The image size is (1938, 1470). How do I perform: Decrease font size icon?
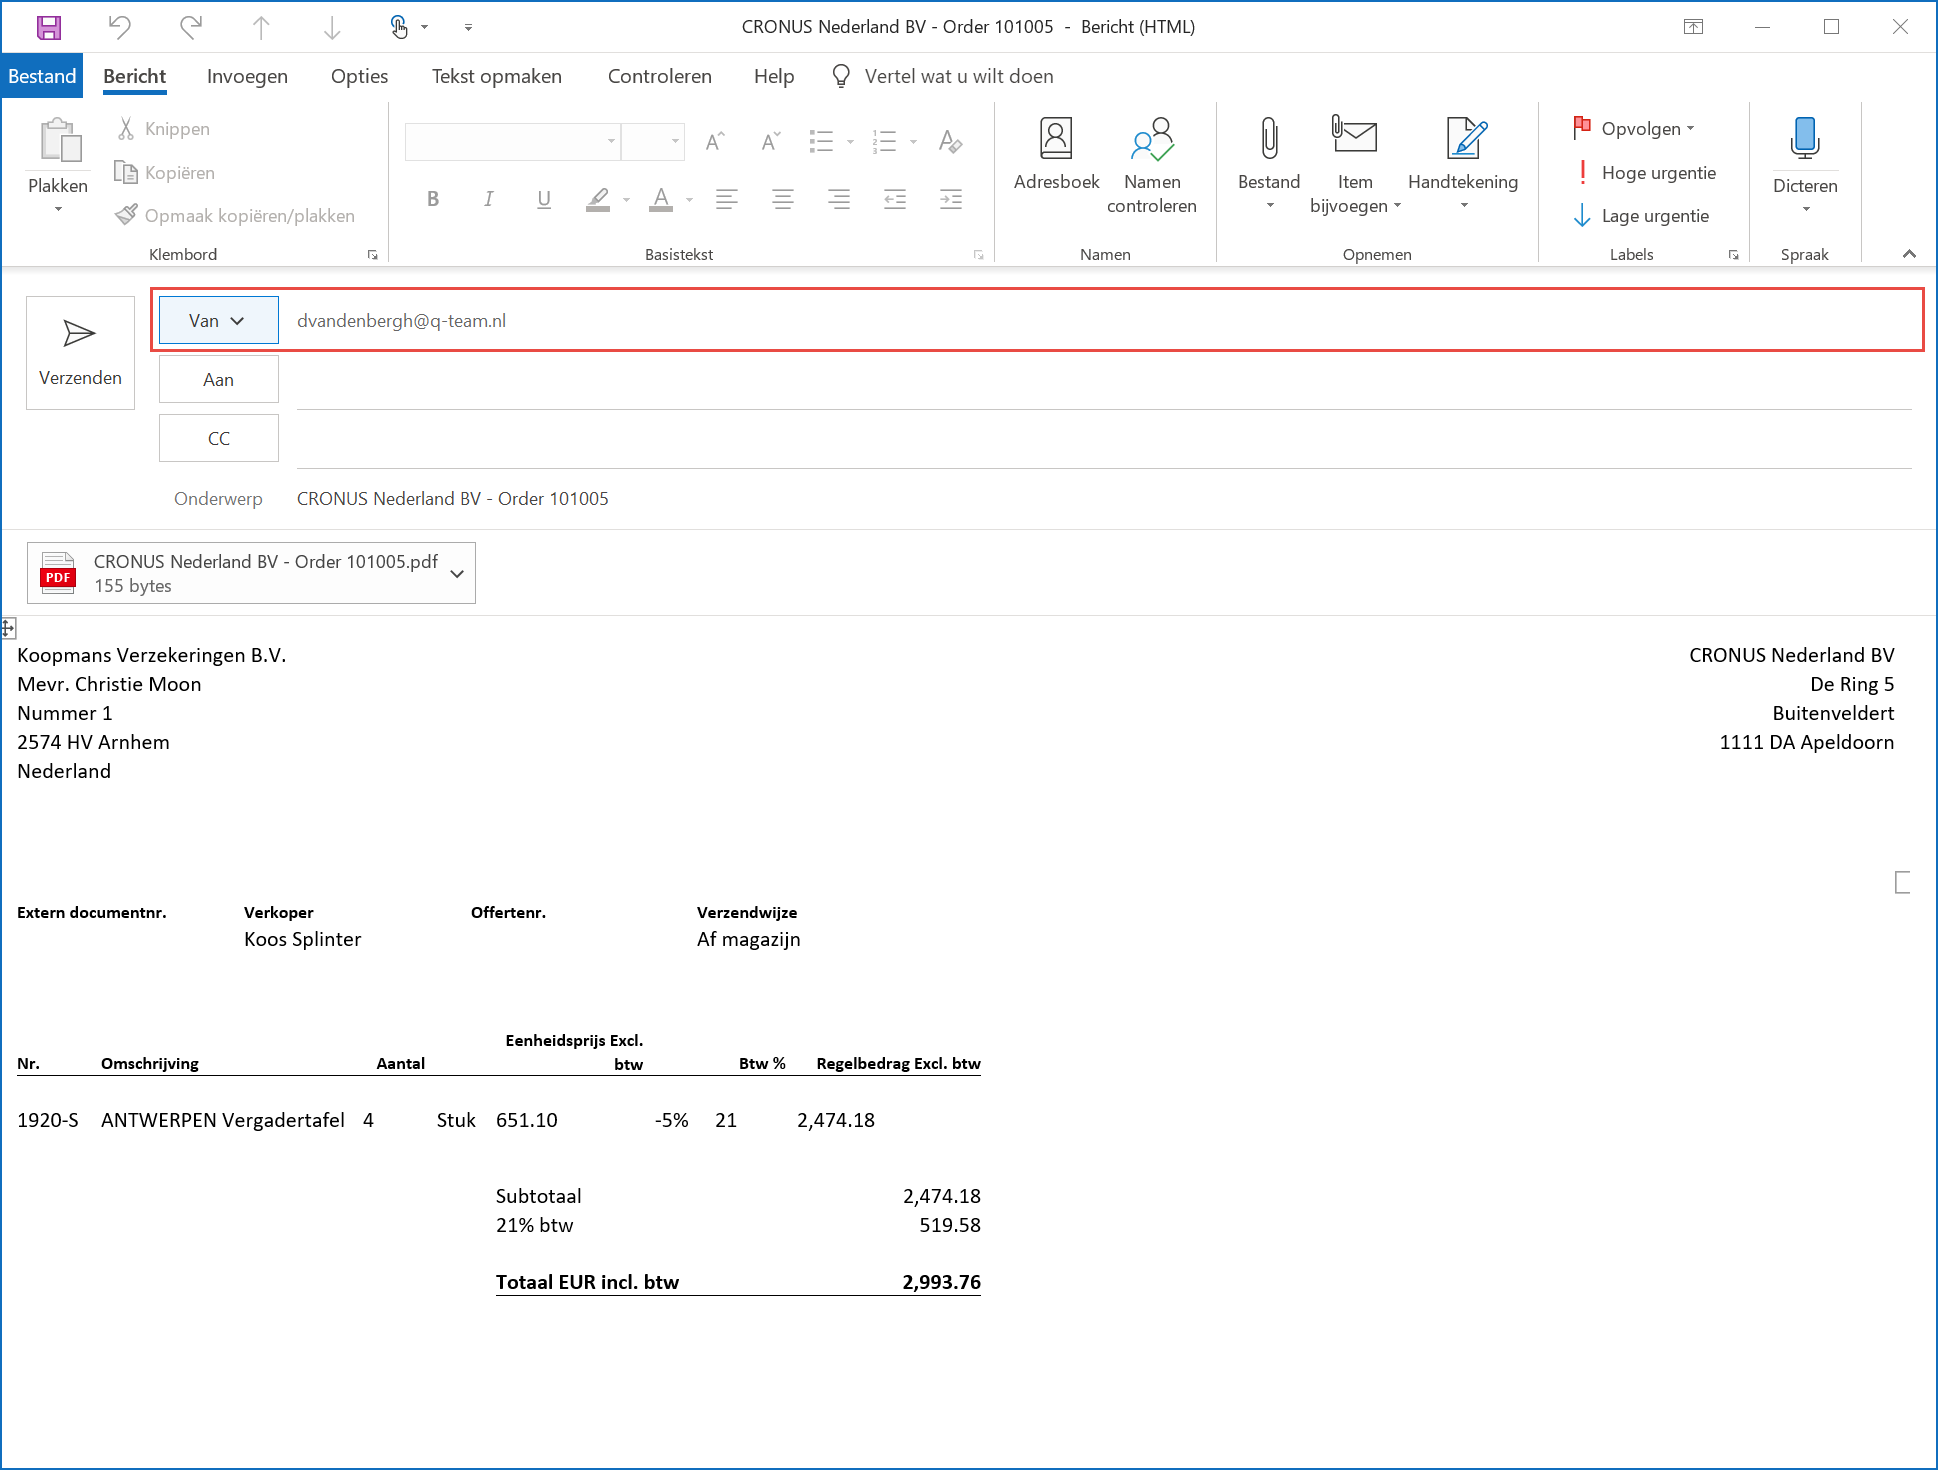tap(769, 141)
